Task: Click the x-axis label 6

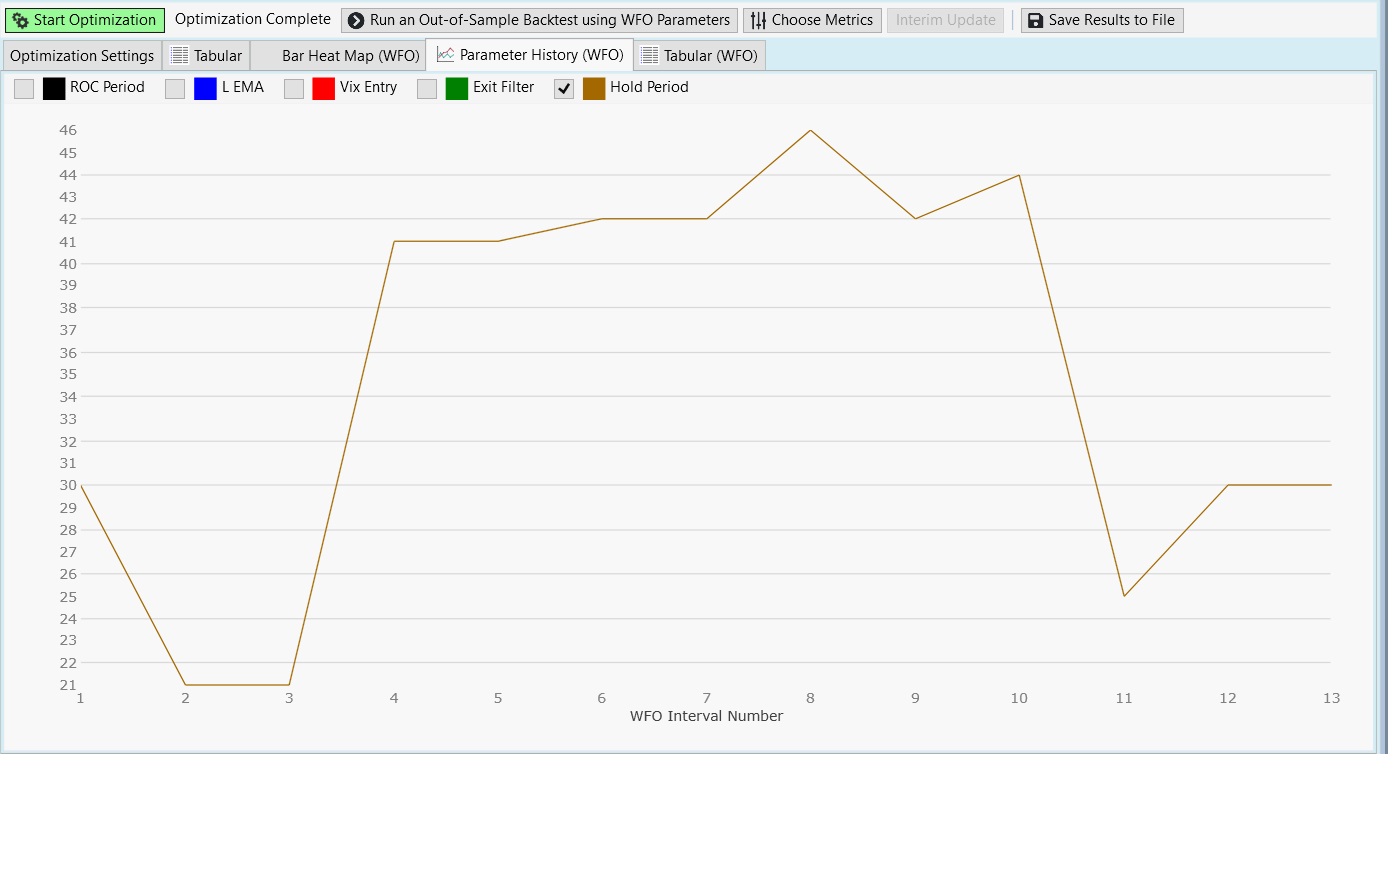Action: coord(602,698)
